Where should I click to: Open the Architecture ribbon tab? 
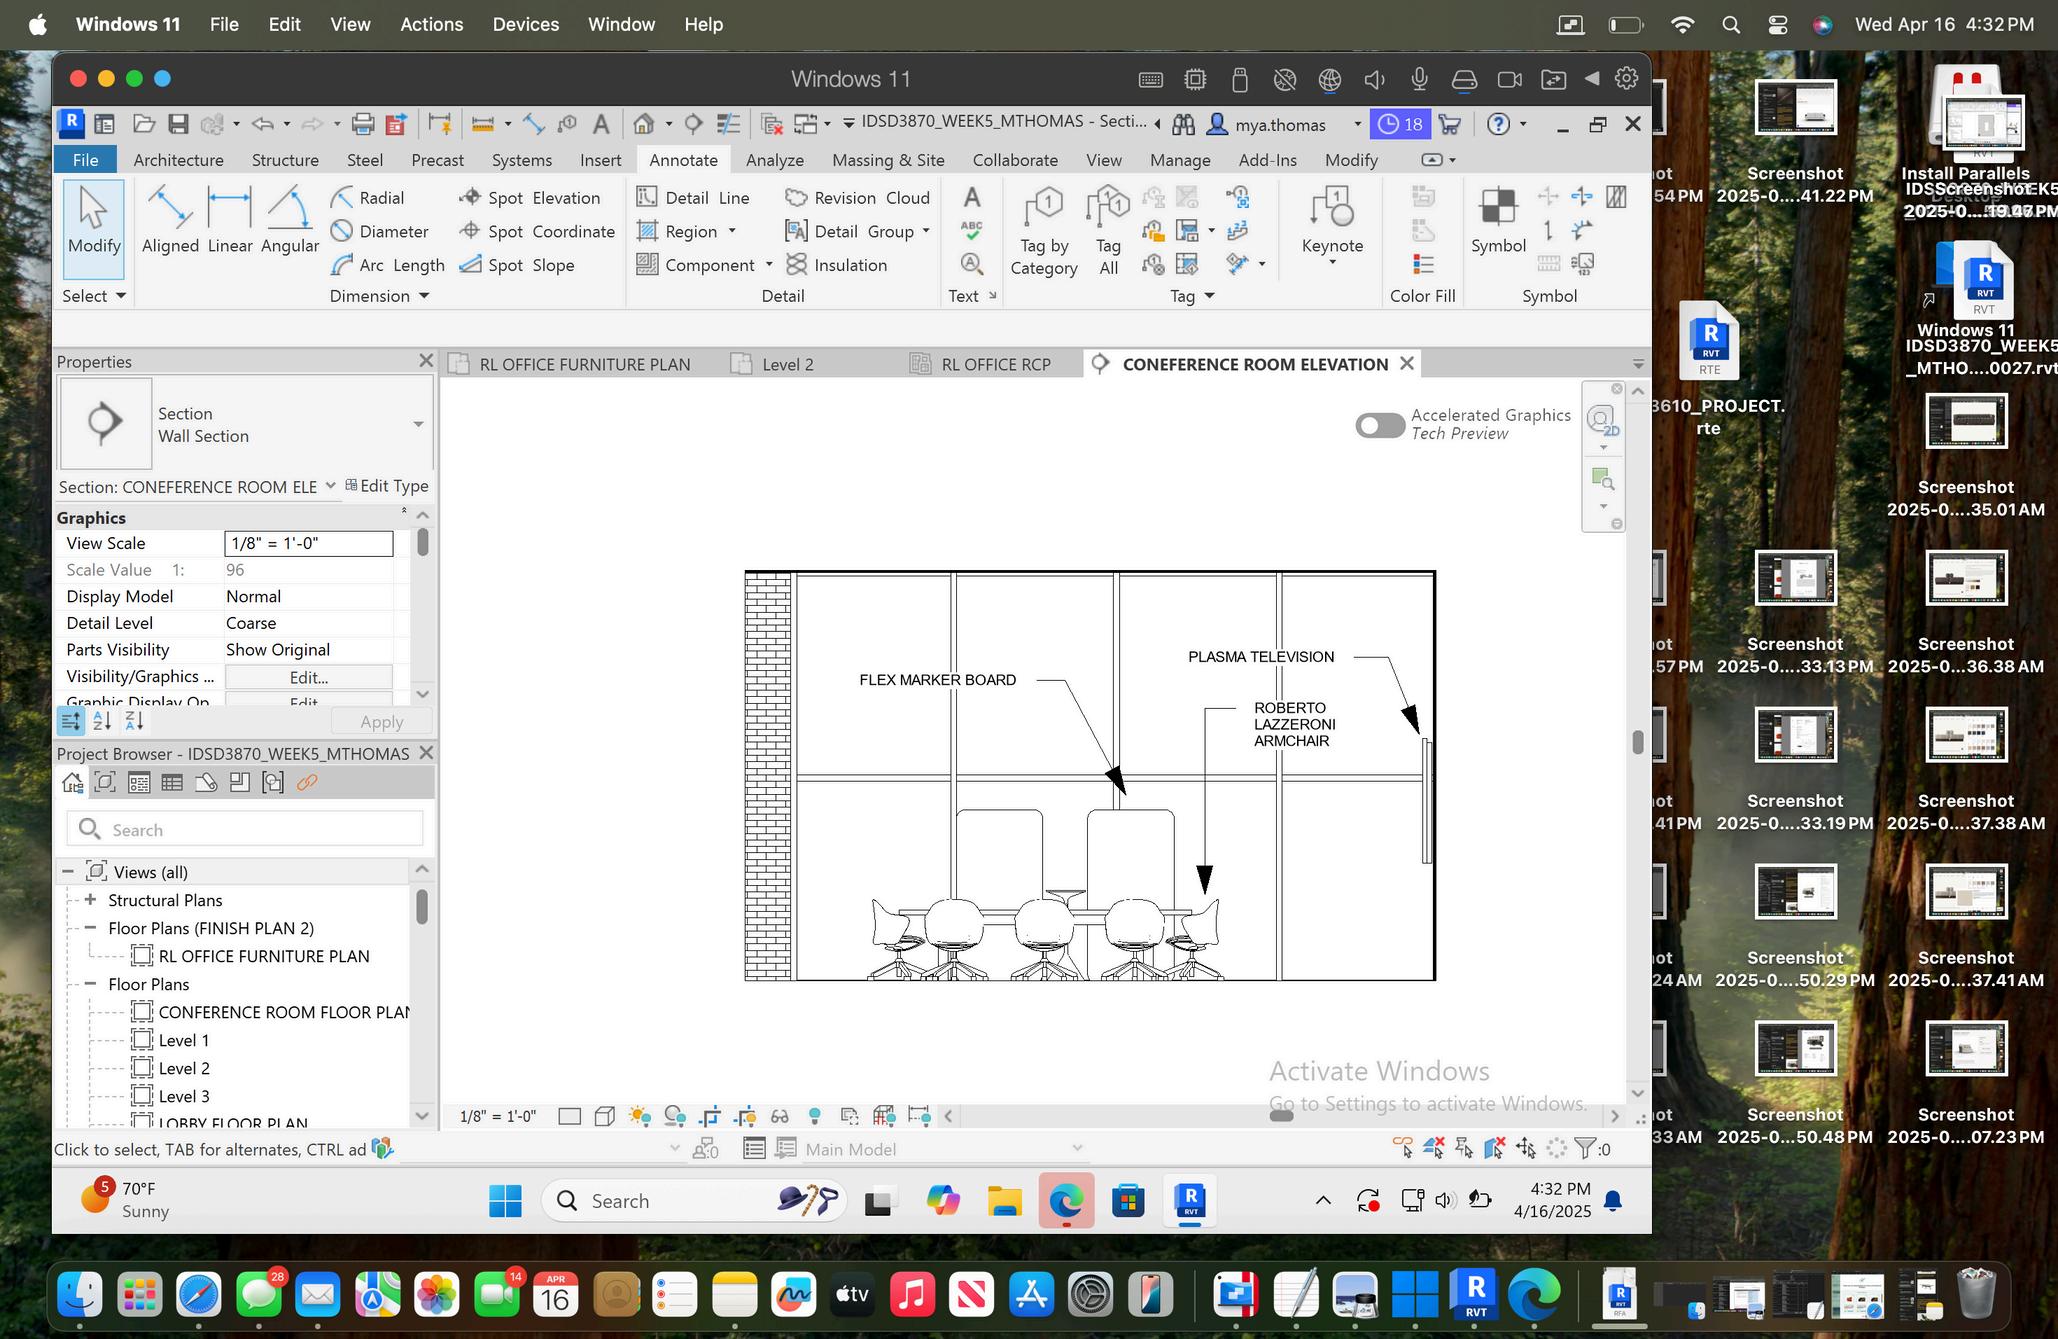(x=178, y=160)
